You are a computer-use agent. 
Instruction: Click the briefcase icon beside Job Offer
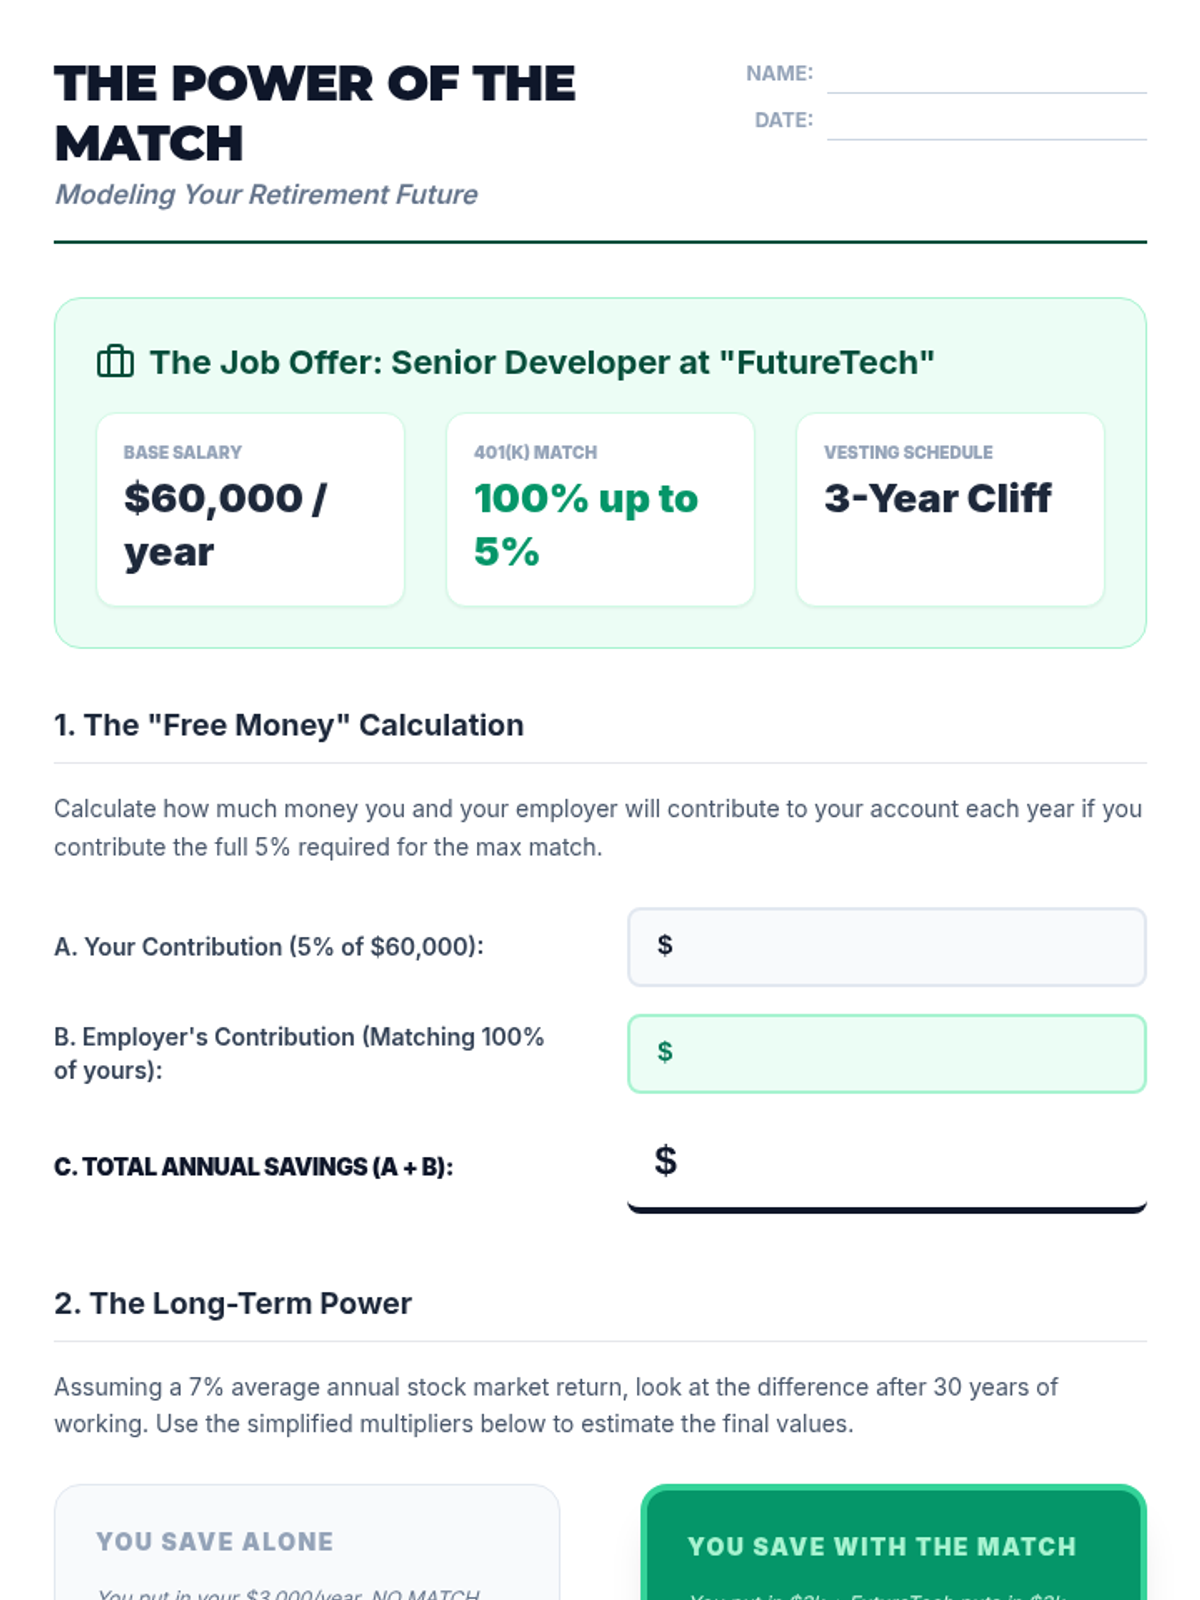[115, 361]
